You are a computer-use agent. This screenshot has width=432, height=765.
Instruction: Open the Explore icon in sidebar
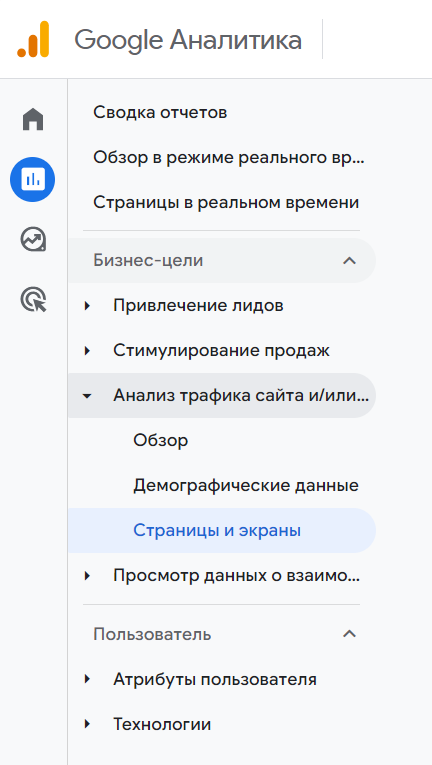point(33,240)
